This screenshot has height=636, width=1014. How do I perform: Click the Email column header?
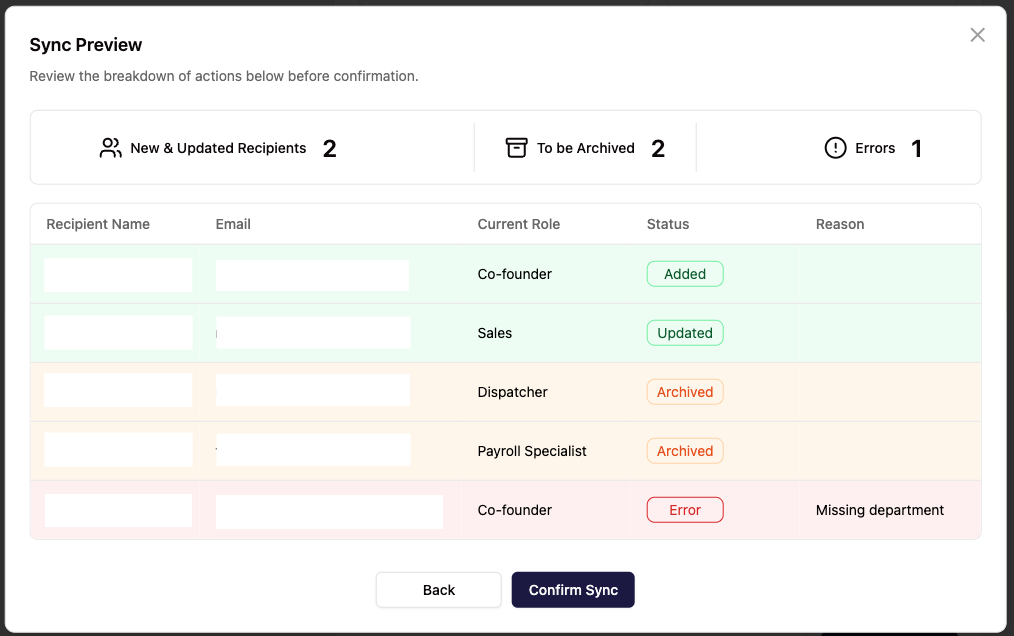click(x=233, y=224)
